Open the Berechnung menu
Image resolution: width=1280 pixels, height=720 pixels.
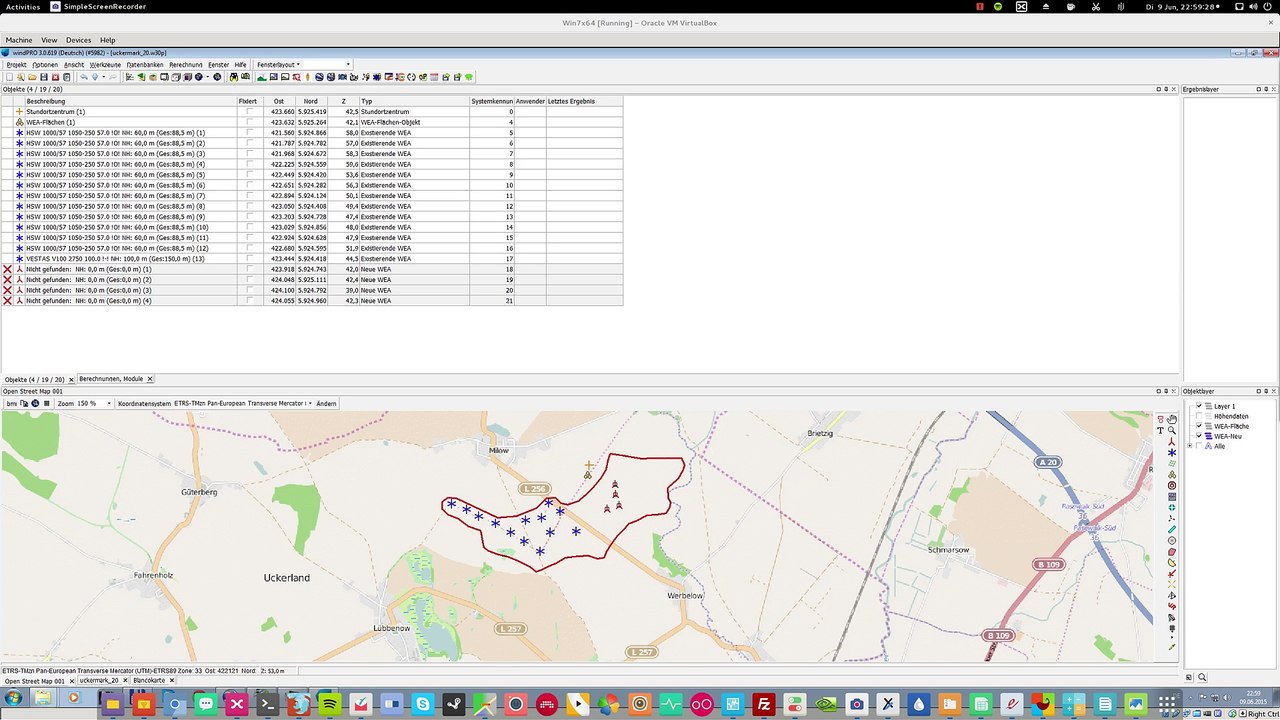tap(185, 64)
